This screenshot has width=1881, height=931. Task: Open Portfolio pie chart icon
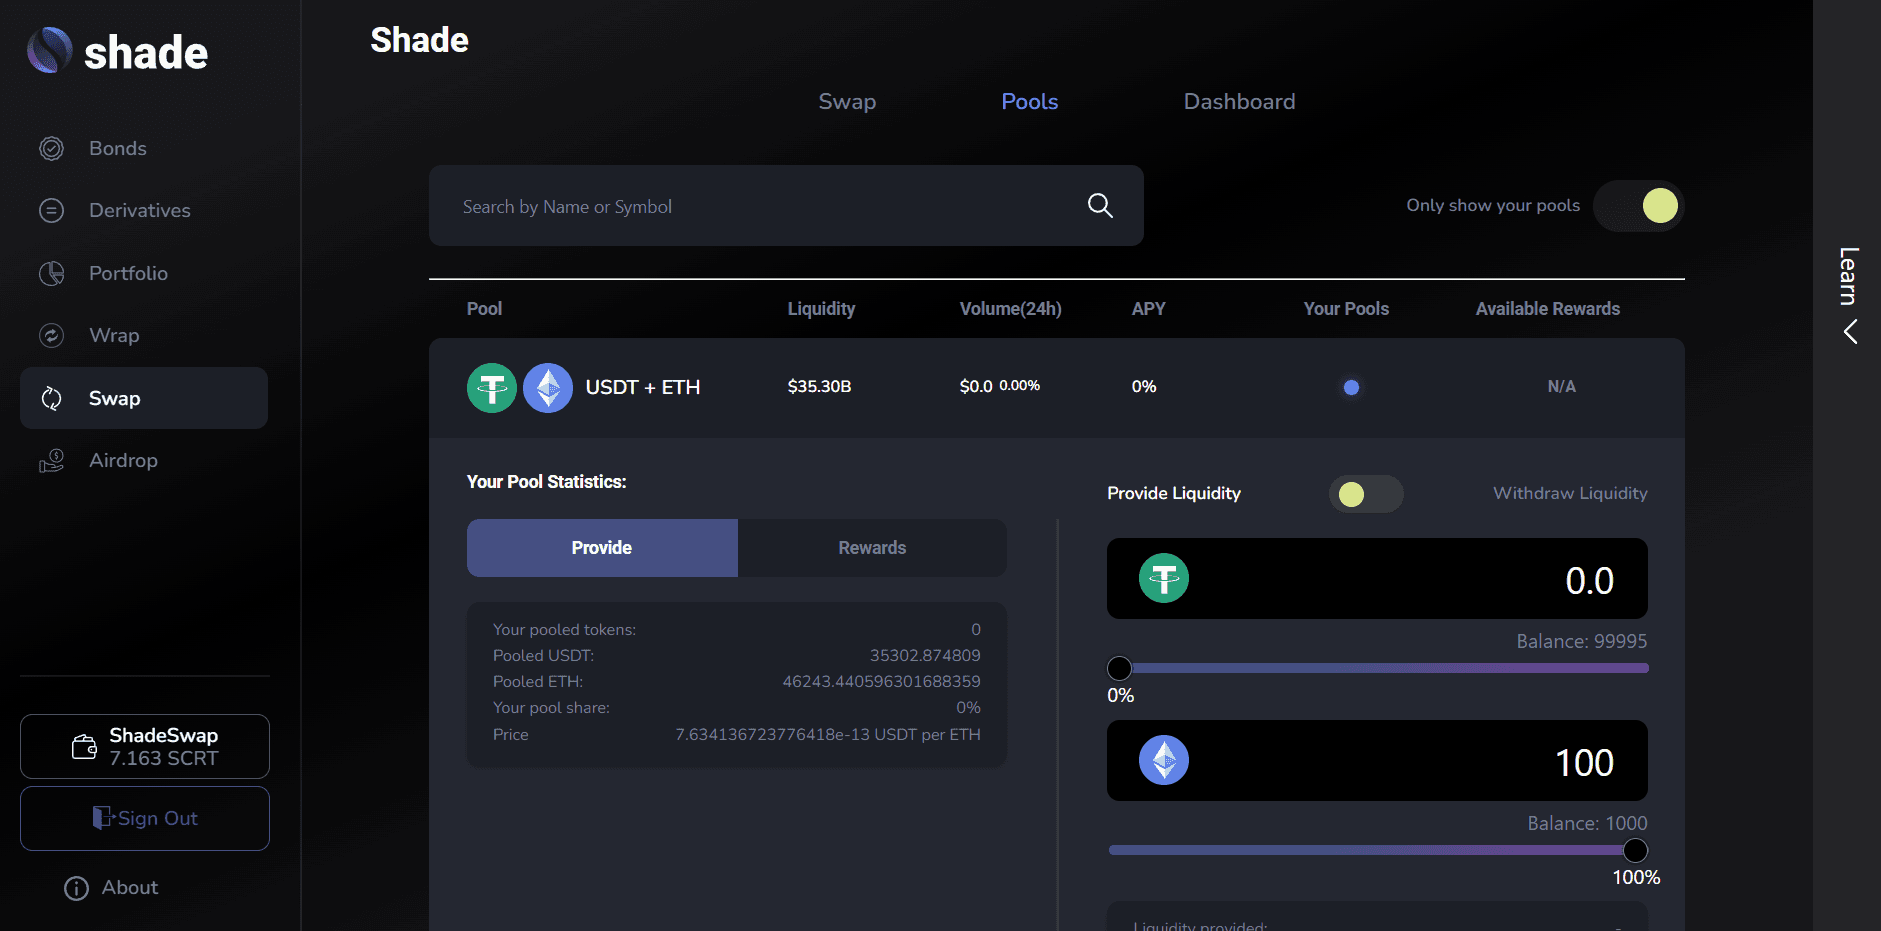(51, 273)
